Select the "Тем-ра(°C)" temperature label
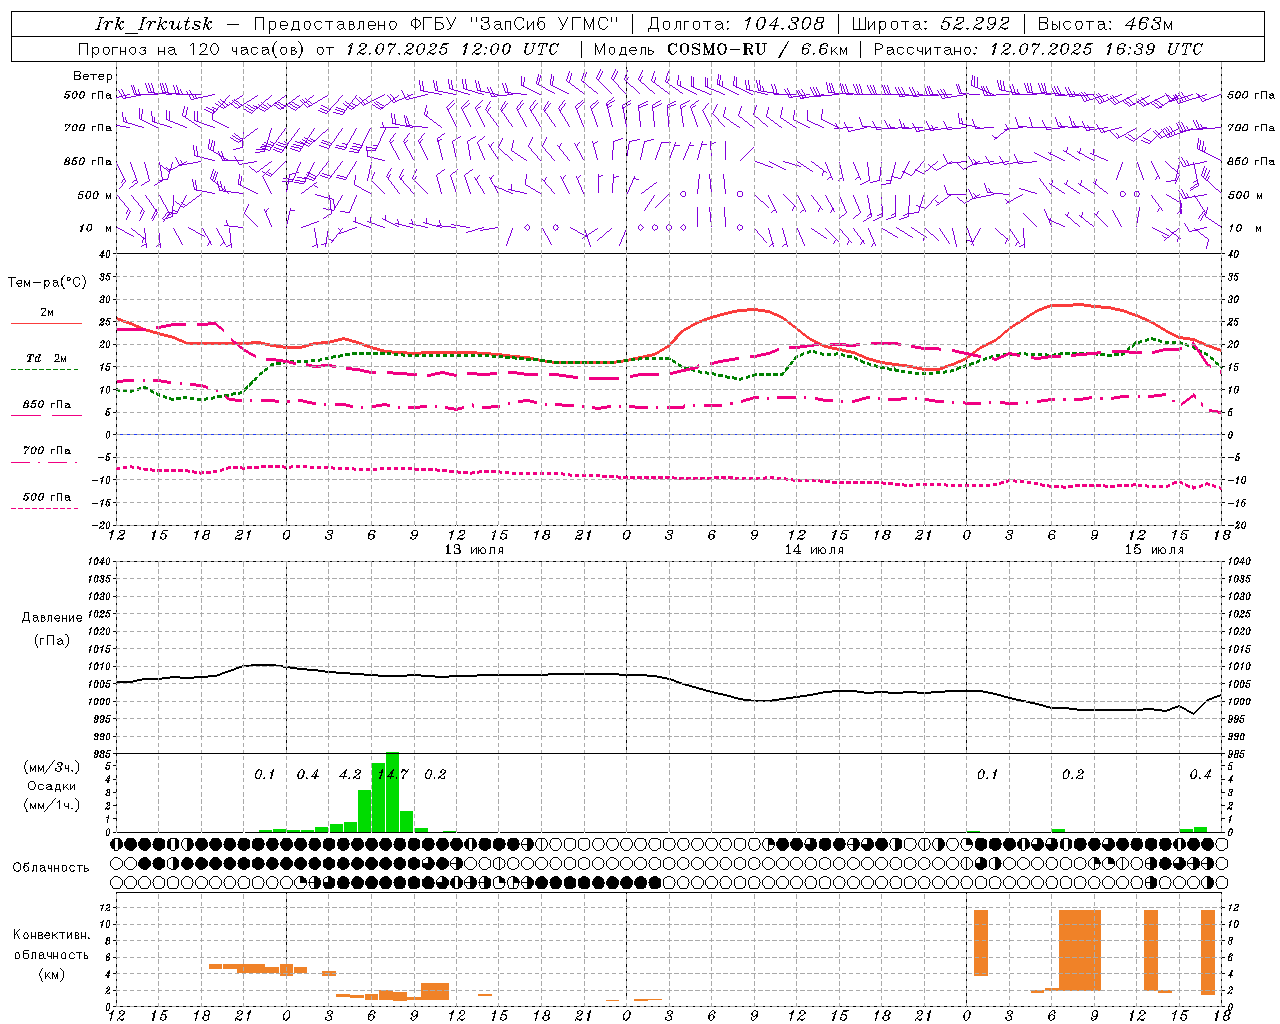Viewport: 1280px width, 1024px height. [x=47, y=283]
